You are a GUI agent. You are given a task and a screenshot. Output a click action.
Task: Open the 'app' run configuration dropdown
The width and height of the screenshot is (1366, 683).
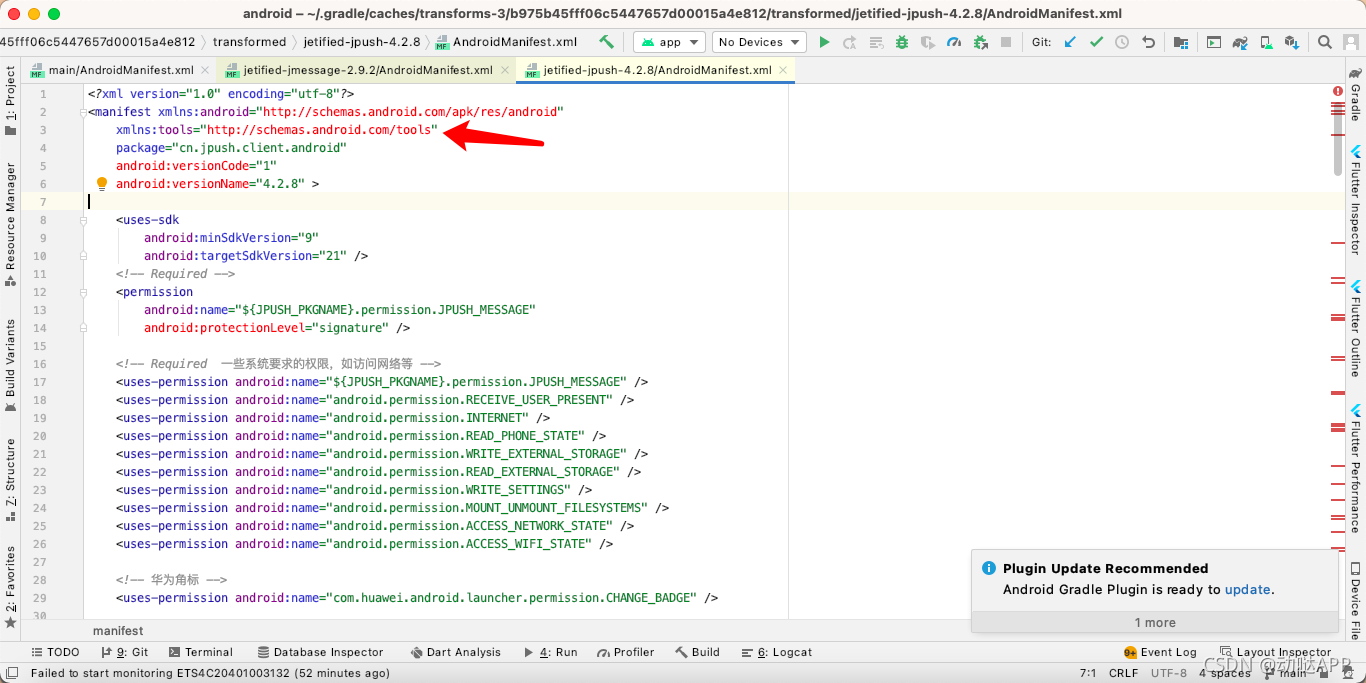tap(668, 42)
